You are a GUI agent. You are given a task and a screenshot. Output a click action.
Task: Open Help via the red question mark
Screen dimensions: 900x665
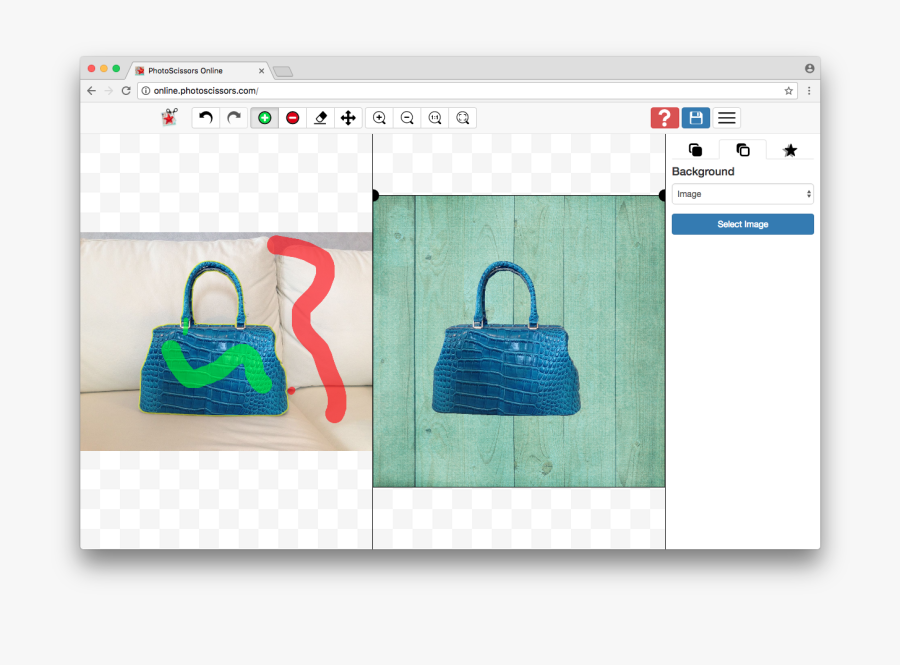pyautogui.click(x=664, y=117)
